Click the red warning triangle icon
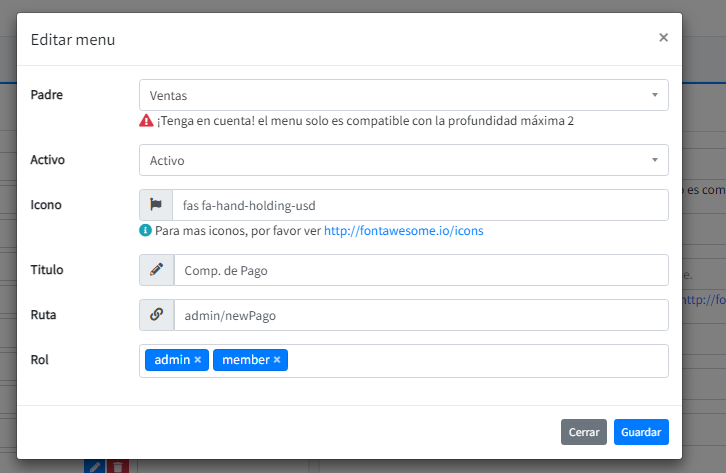This screenshot has height=473, width=726. tap(146, 121)
